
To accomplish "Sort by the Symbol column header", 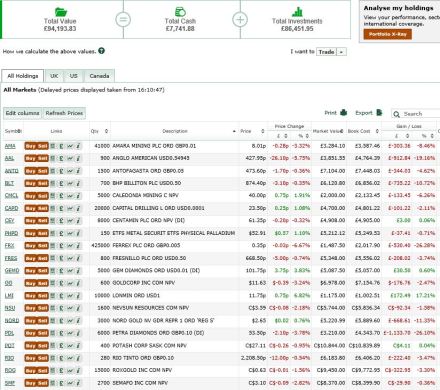I will pos(13,131).
